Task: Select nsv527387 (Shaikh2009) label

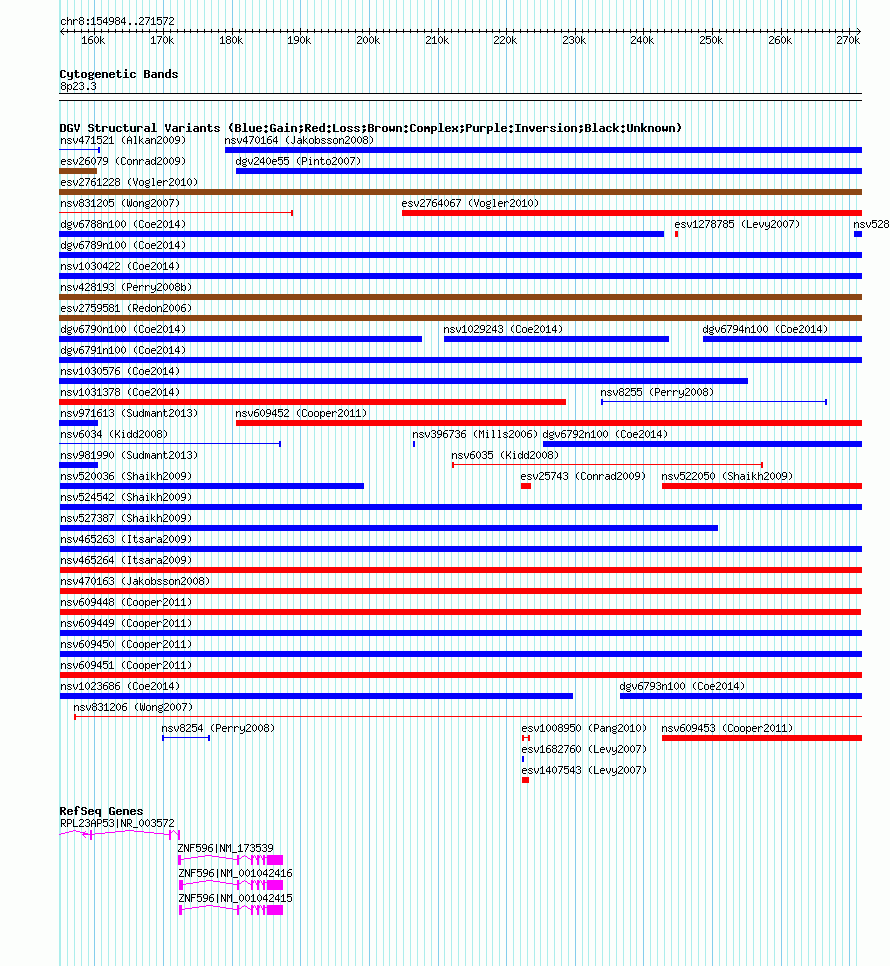Action: click(126, 518)
